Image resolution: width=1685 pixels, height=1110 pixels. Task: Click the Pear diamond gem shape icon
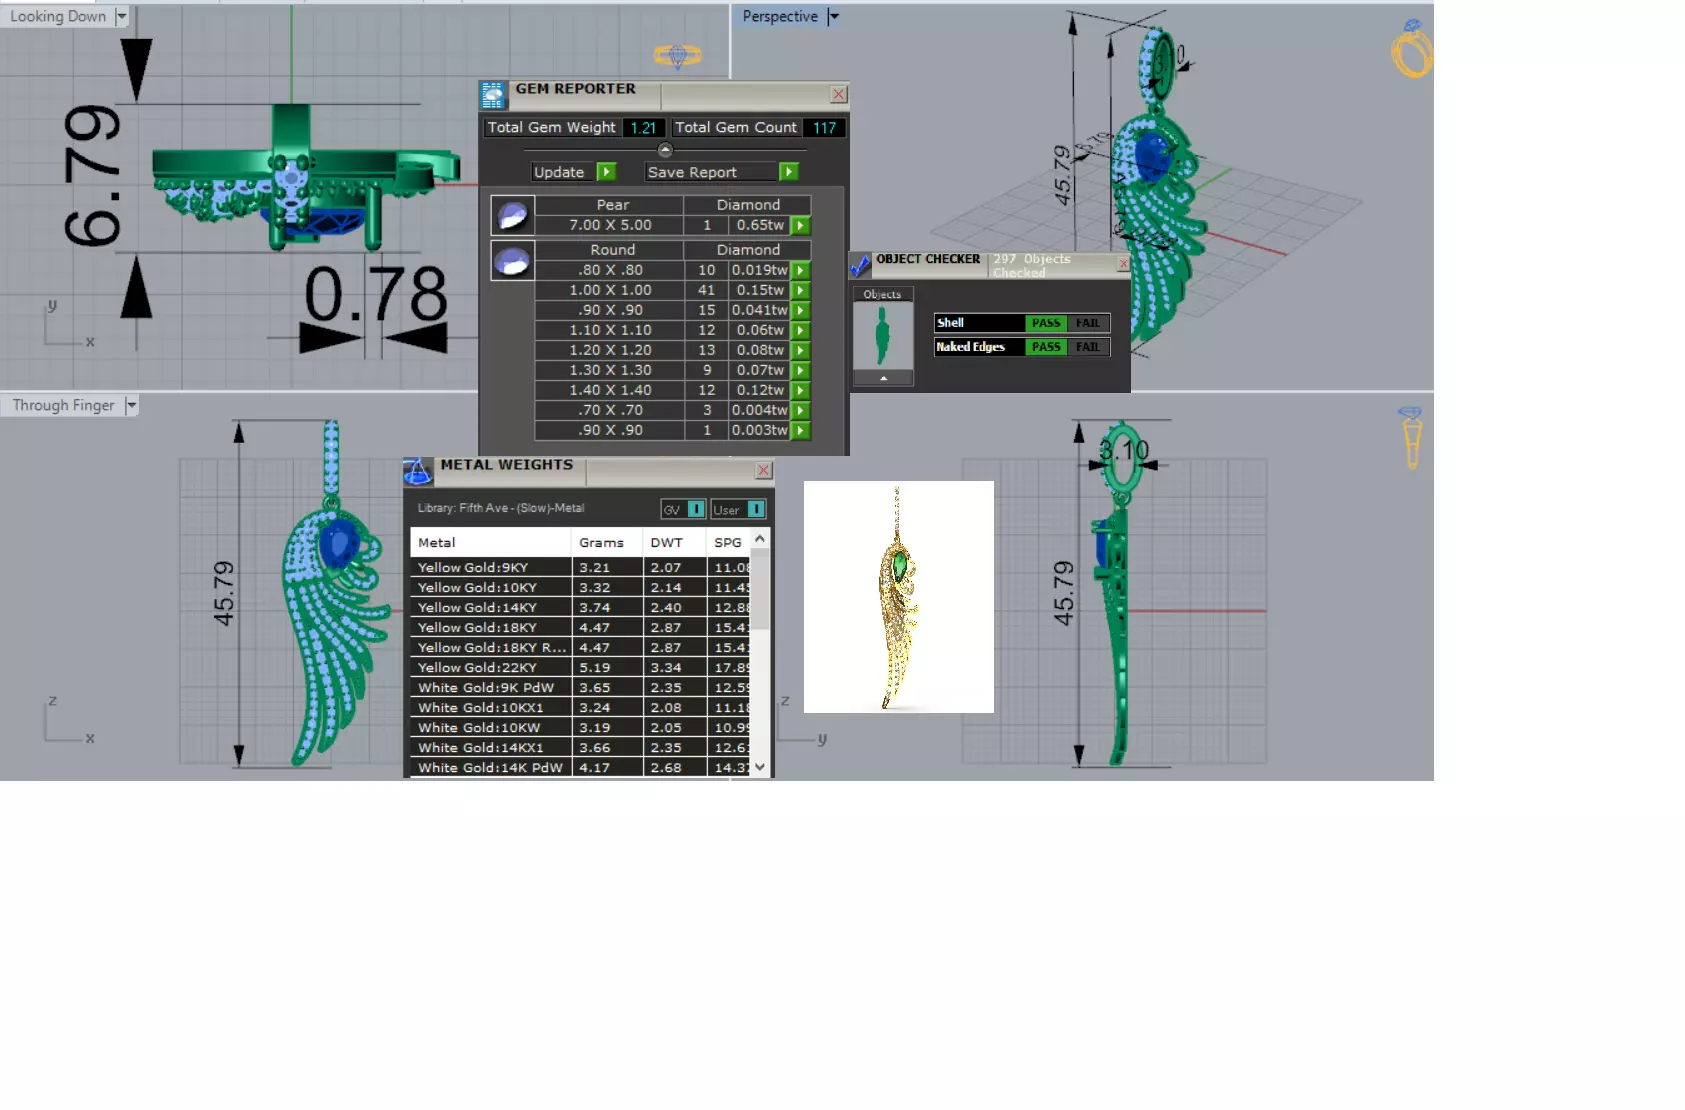point(512,215)
